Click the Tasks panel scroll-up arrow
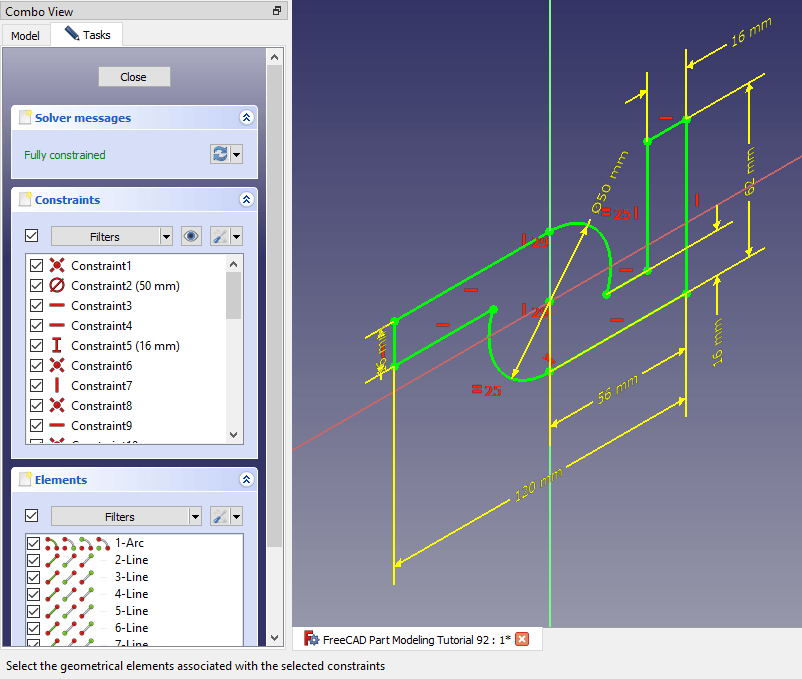This screenshot has height=679, width=802. click(x=275, y=57)
